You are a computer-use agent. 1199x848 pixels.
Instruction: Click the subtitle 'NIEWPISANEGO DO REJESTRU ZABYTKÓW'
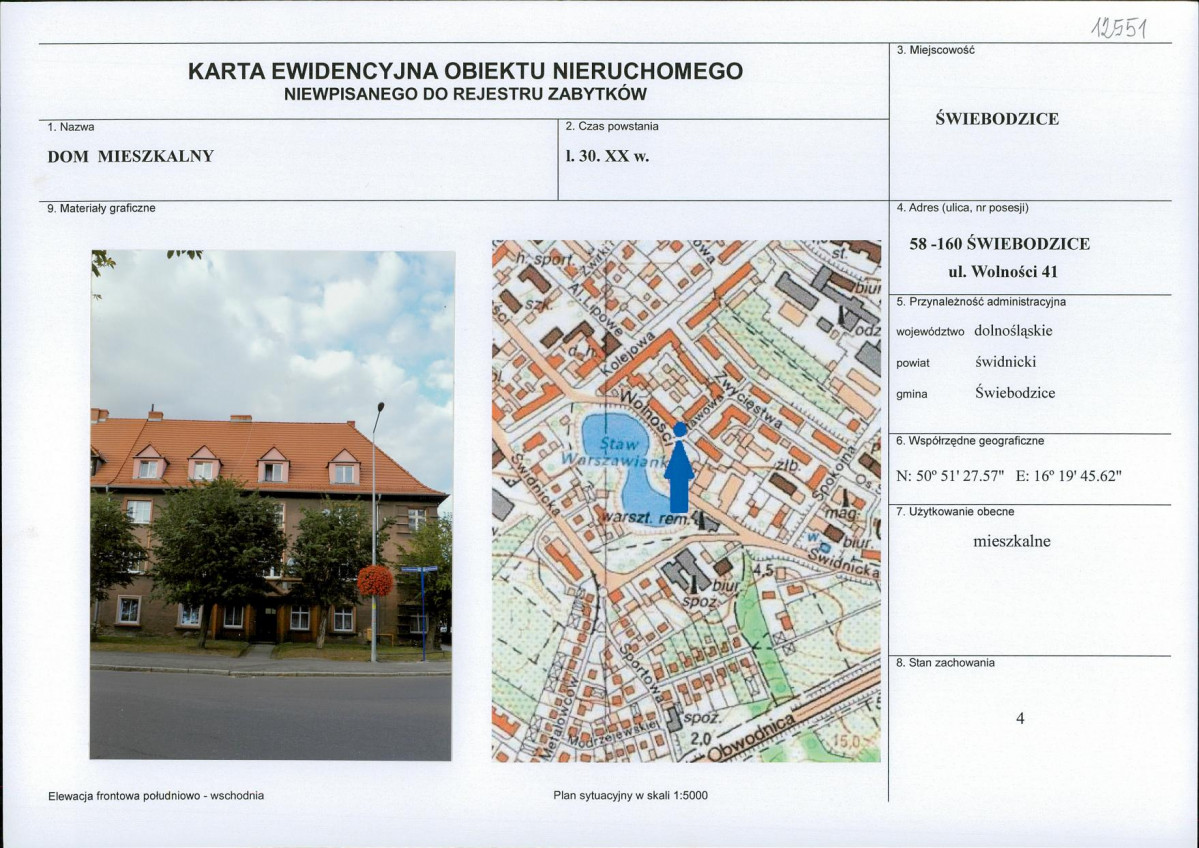pyautogui.click(x=465, y=95)
